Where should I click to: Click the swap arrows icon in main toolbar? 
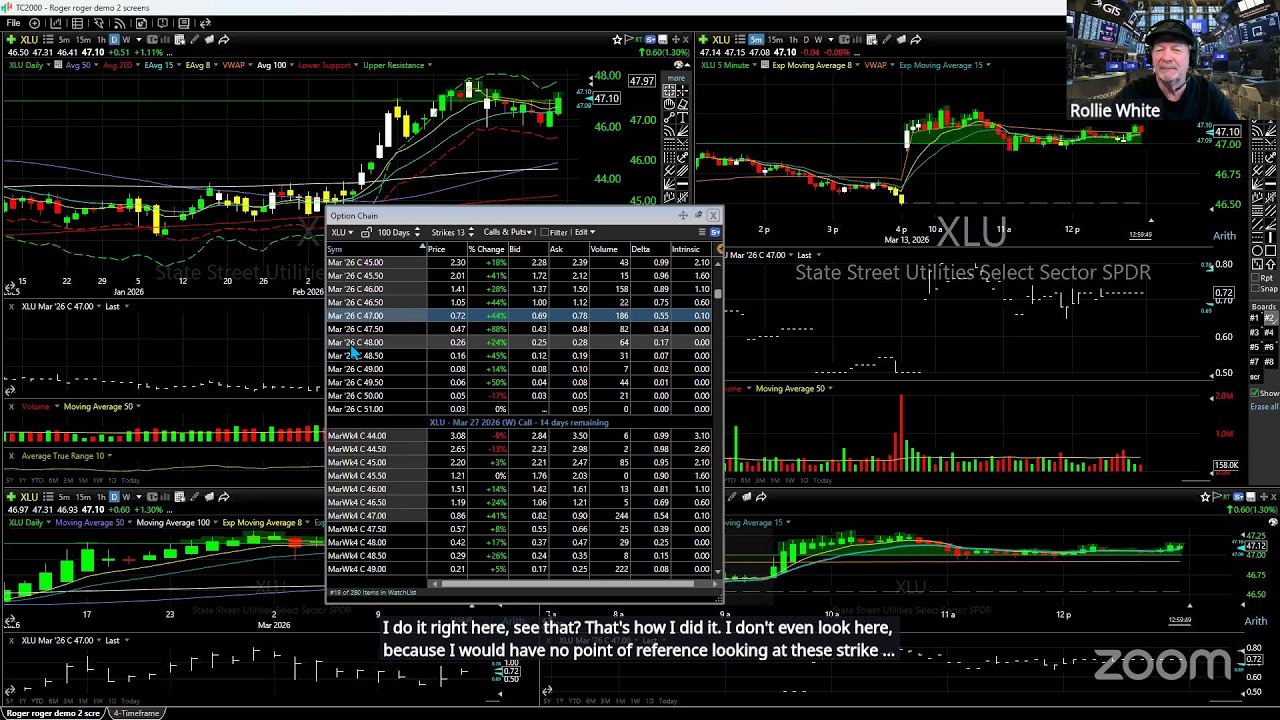pos(205,23)
